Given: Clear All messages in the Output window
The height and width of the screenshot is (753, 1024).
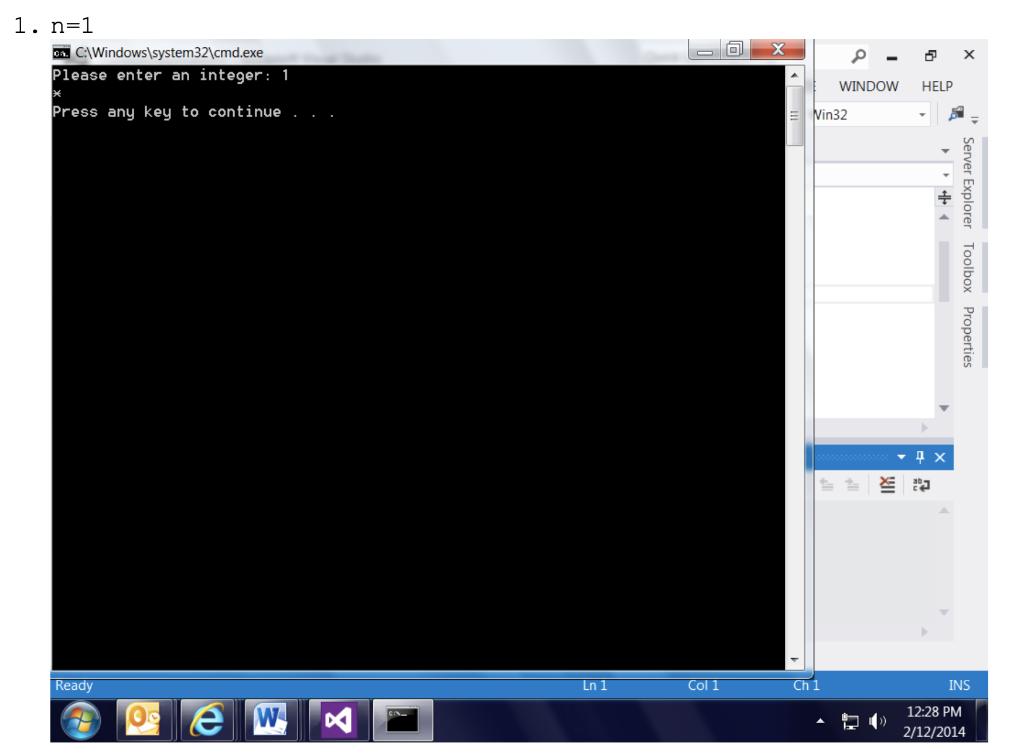Looking at the screenshot, I should [887, 485].
